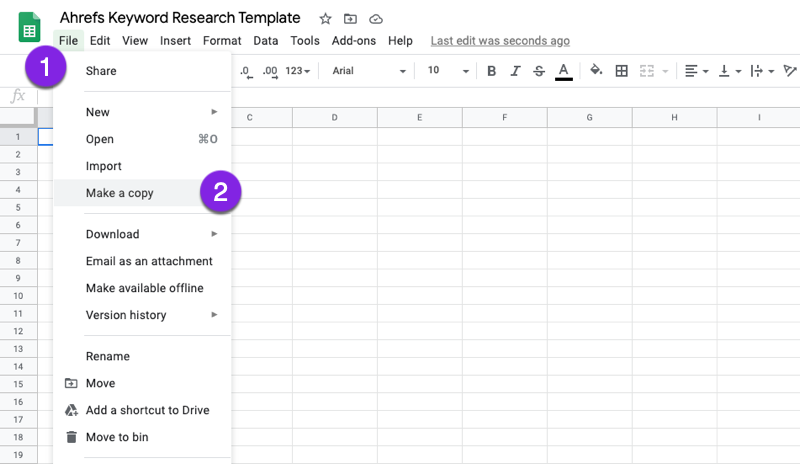Open Last edit was seconds ago link
Image resolution: width=800 pixels, height=464 pixels.
click(x=500, y=41)
